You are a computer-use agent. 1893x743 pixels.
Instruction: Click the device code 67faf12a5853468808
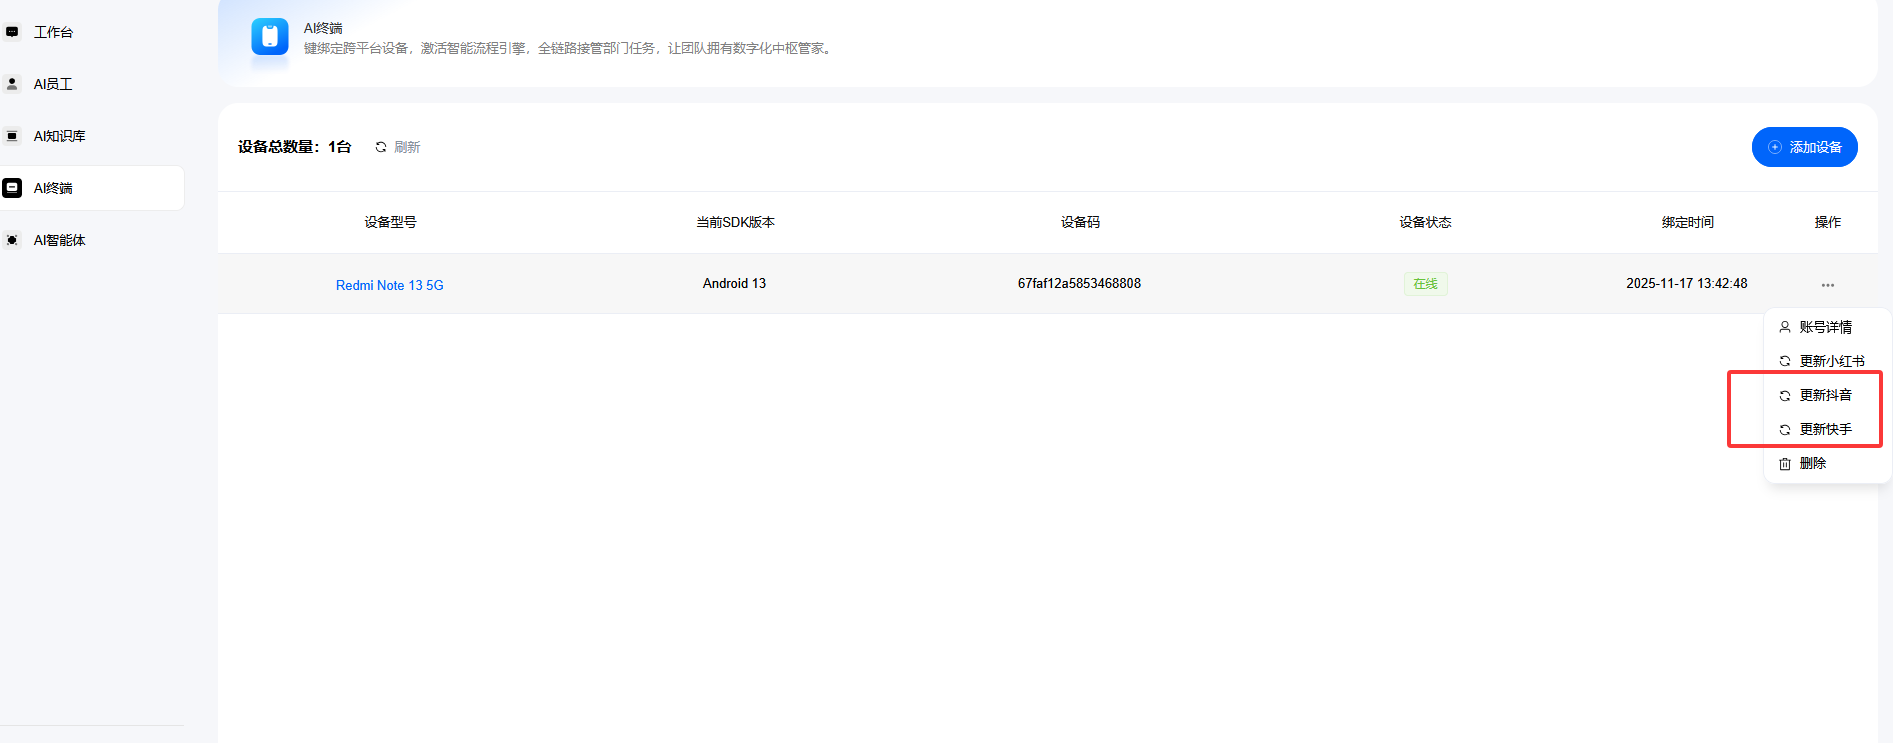[1079, 284]
